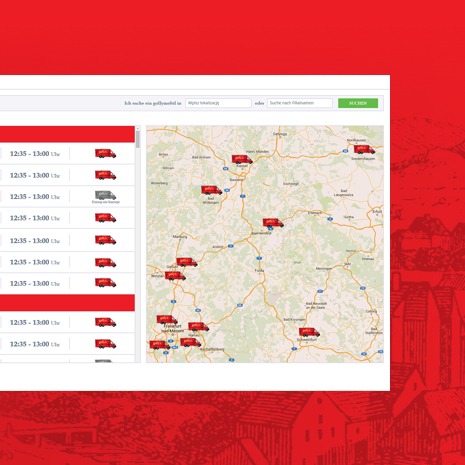This screenshot has width=465, height=465.
Task: Click truck marker beside Wetzlar
Action: click(175, 276)
